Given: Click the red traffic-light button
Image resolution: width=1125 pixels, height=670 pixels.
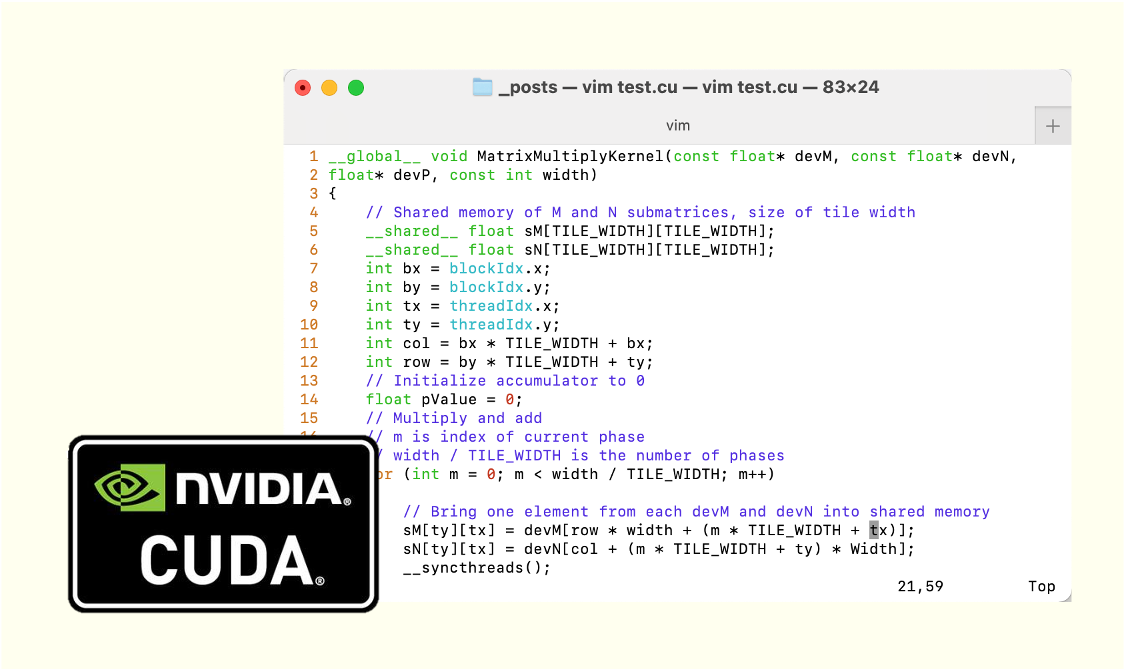Looking at the screenshot, I should [301, 87].
